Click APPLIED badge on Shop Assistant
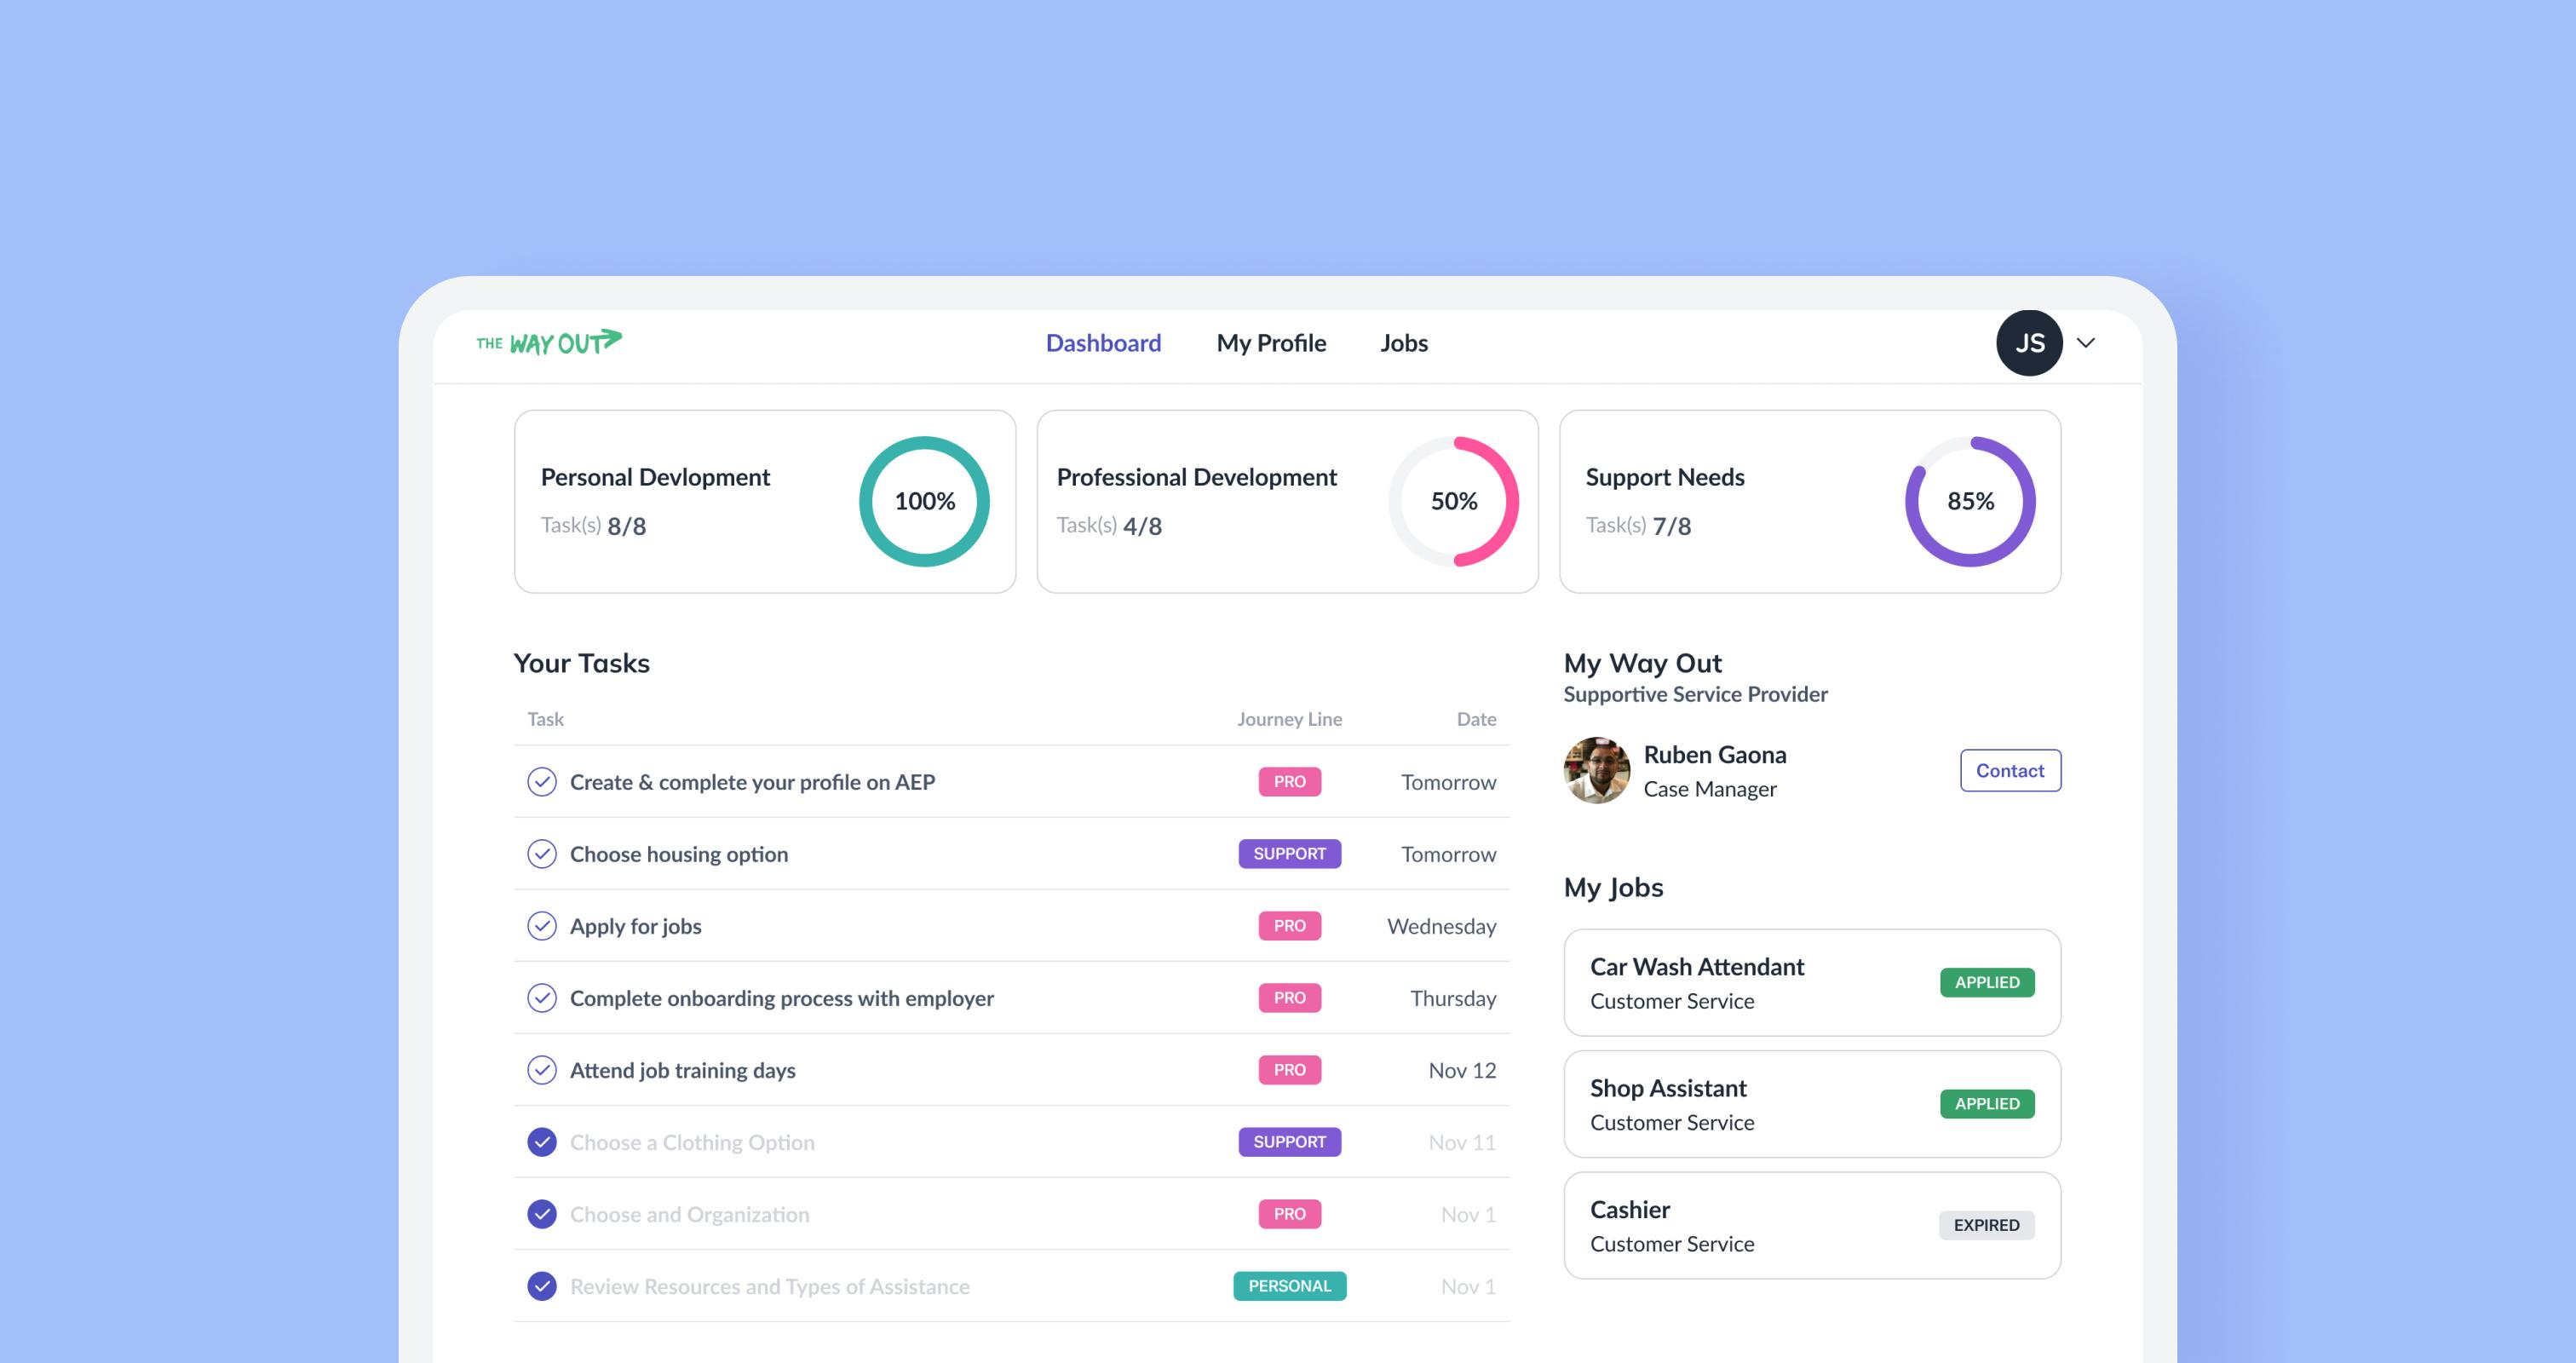 [1987, 1104]
